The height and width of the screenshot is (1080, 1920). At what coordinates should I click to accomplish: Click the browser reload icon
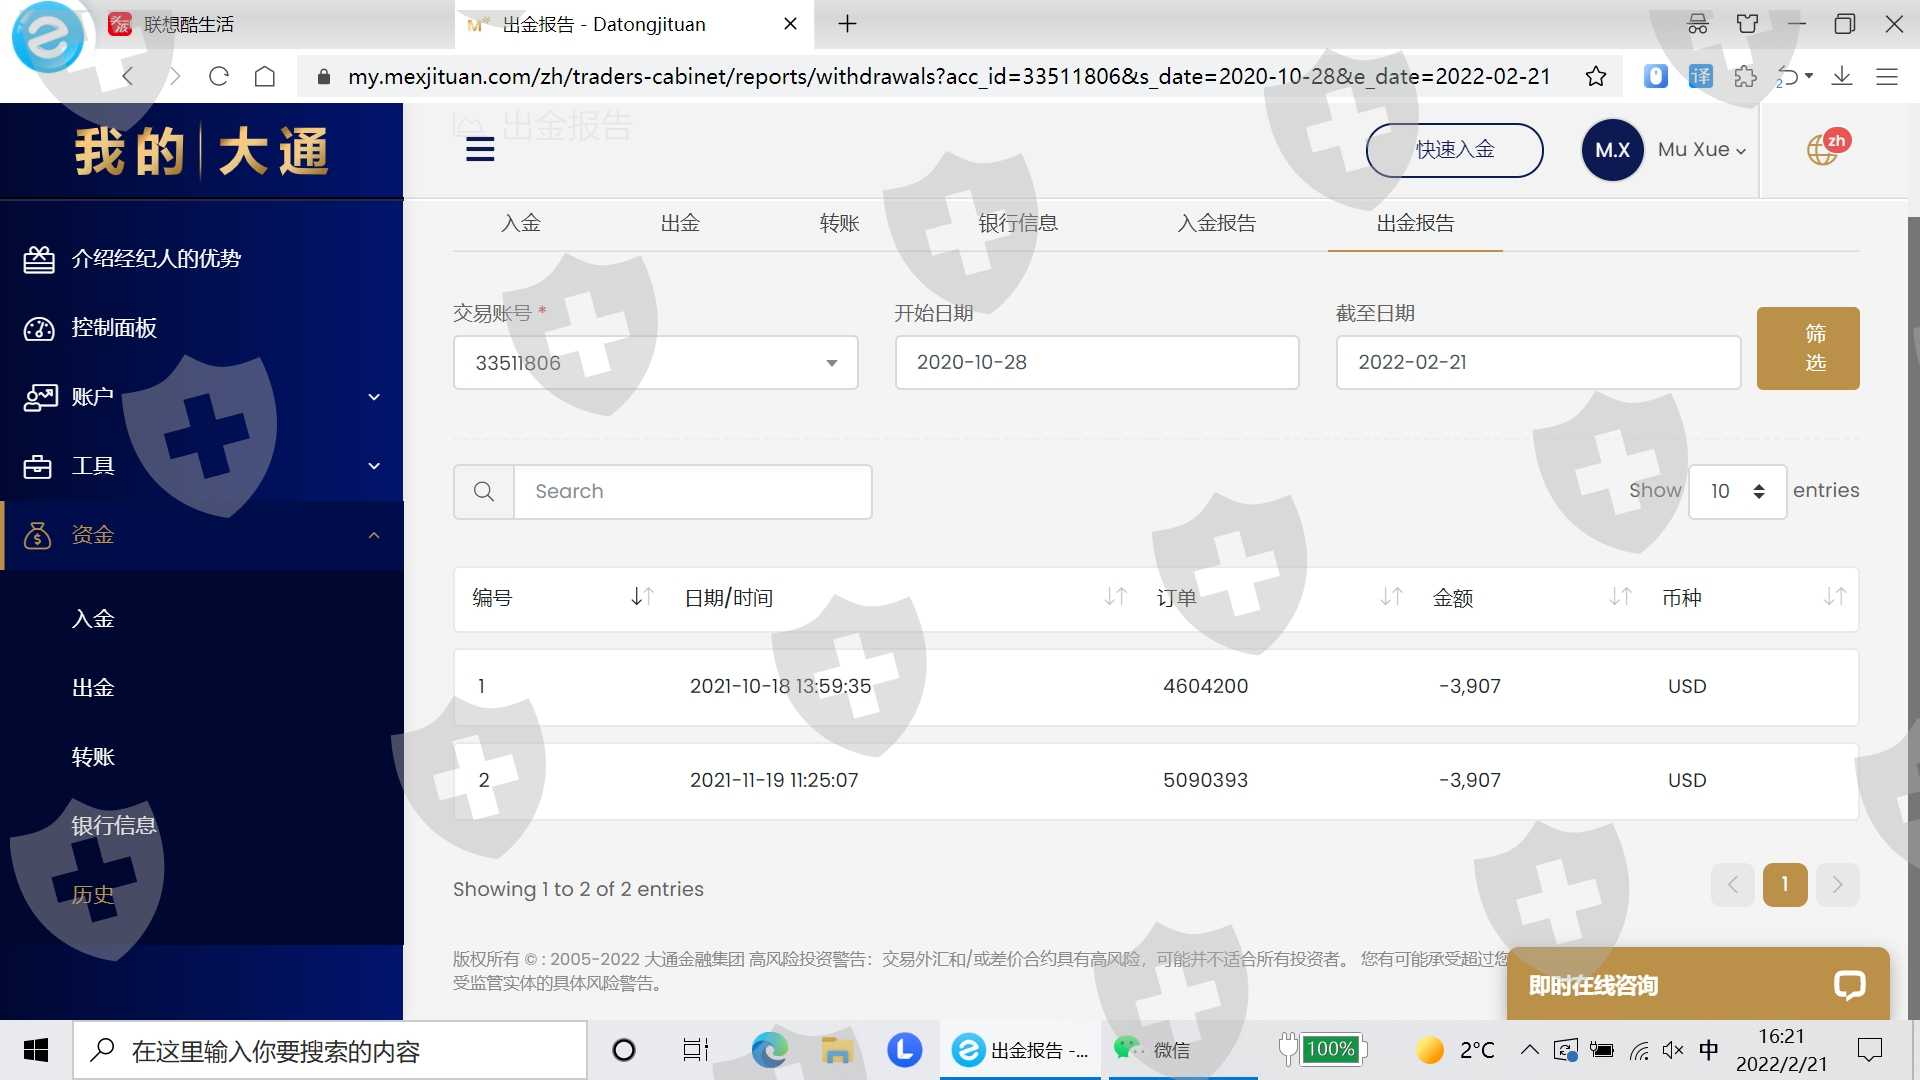pyautogui.click(x=219, y=77)
